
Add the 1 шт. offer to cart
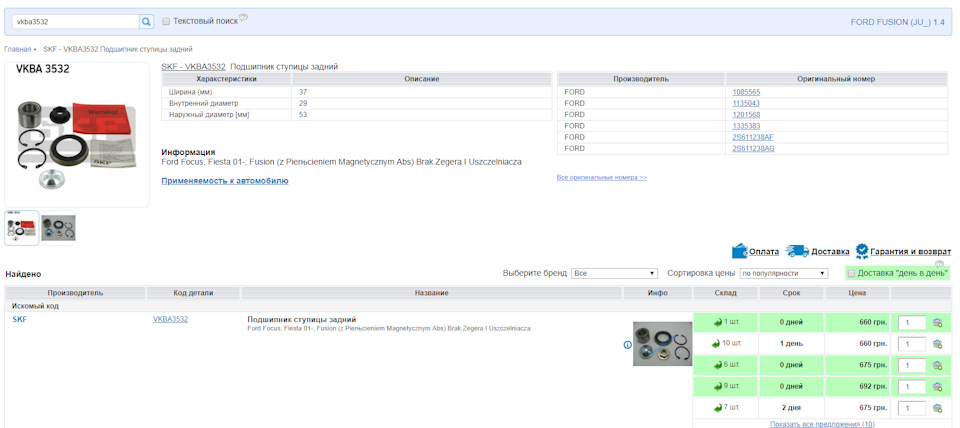[937, 323]
